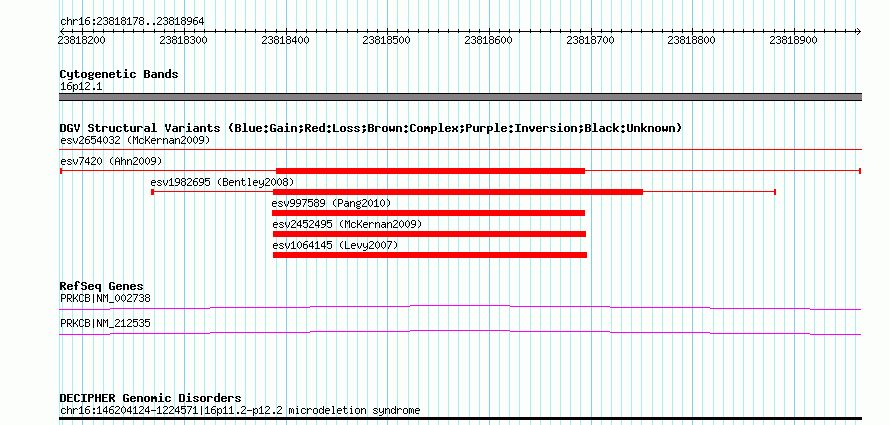The image size is (890, 425).
Task: Open variant esv2452495 (McKernan2009) label
Action: pyautogui.click(x=347, y=224)
